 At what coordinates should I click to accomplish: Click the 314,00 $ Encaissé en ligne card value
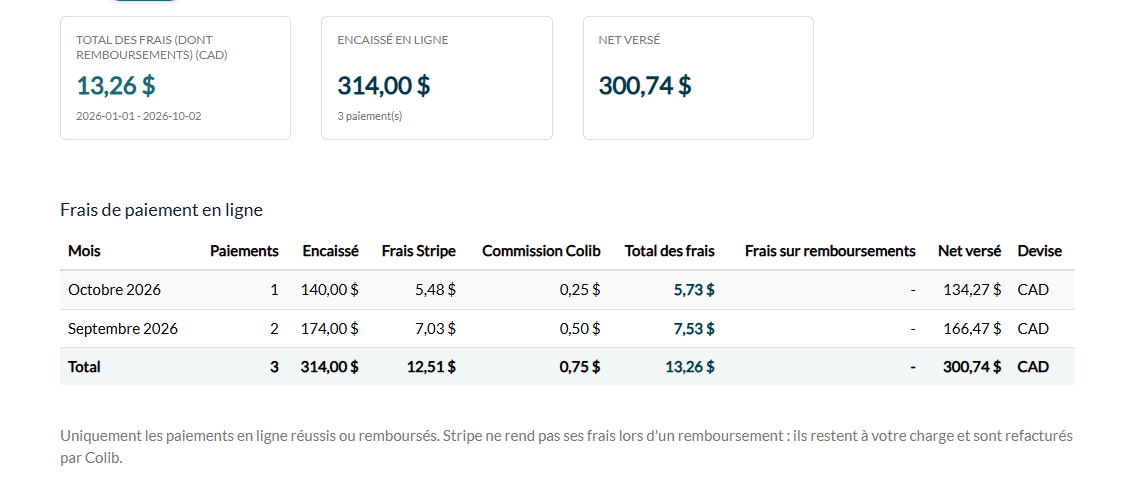tap(384, 85)
